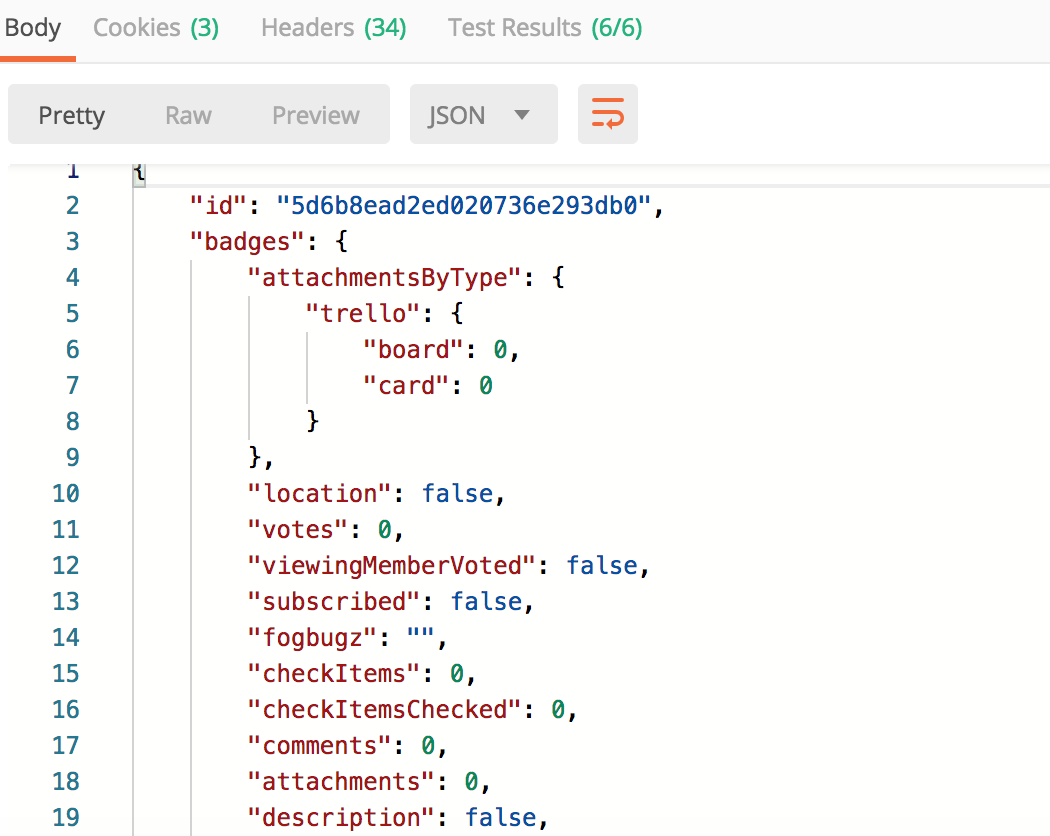
Task: Select the Preview view button
Action: [315, 115]
